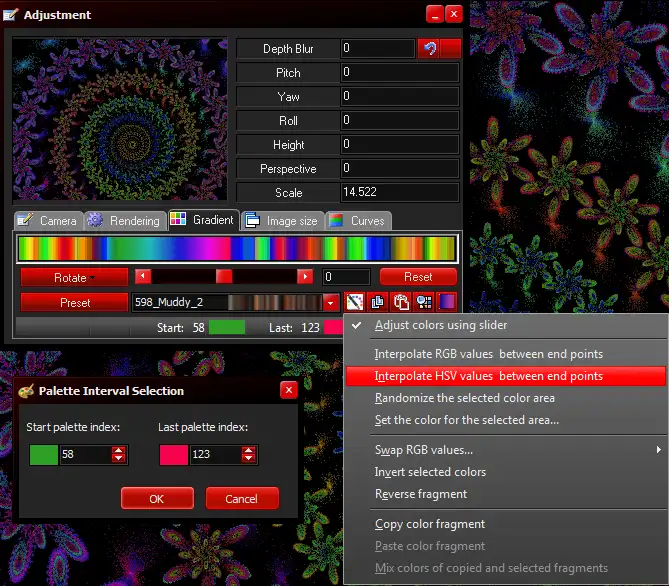Switch to the Rendering tab
This screenshot has width=669, height=586.
click(x=125, y=221)
